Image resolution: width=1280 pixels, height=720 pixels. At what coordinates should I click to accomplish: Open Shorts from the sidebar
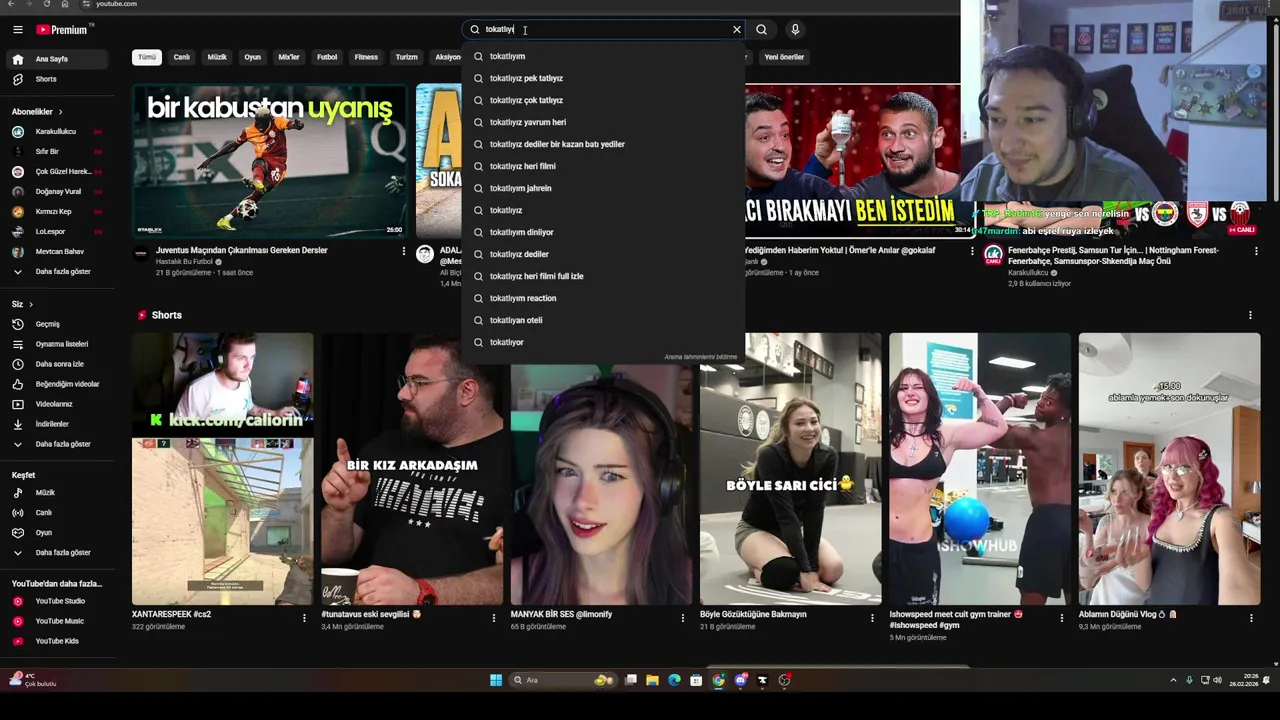tap(55, 79)
